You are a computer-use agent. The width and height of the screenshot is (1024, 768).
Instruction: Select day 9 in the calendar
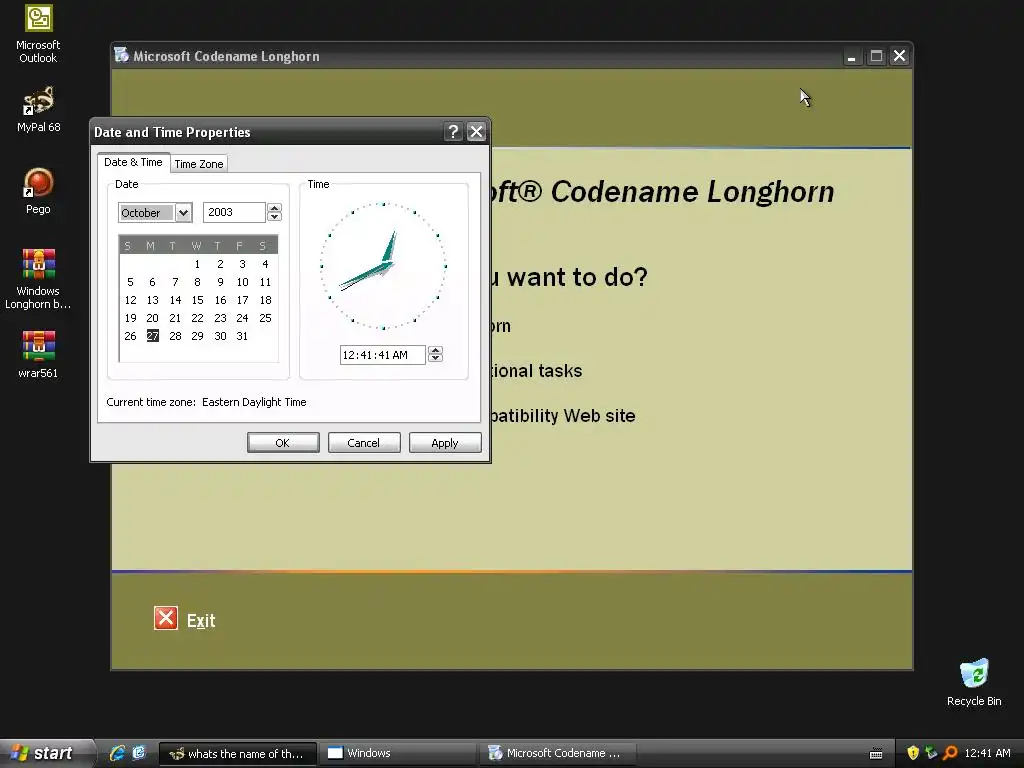coord(220,282)
